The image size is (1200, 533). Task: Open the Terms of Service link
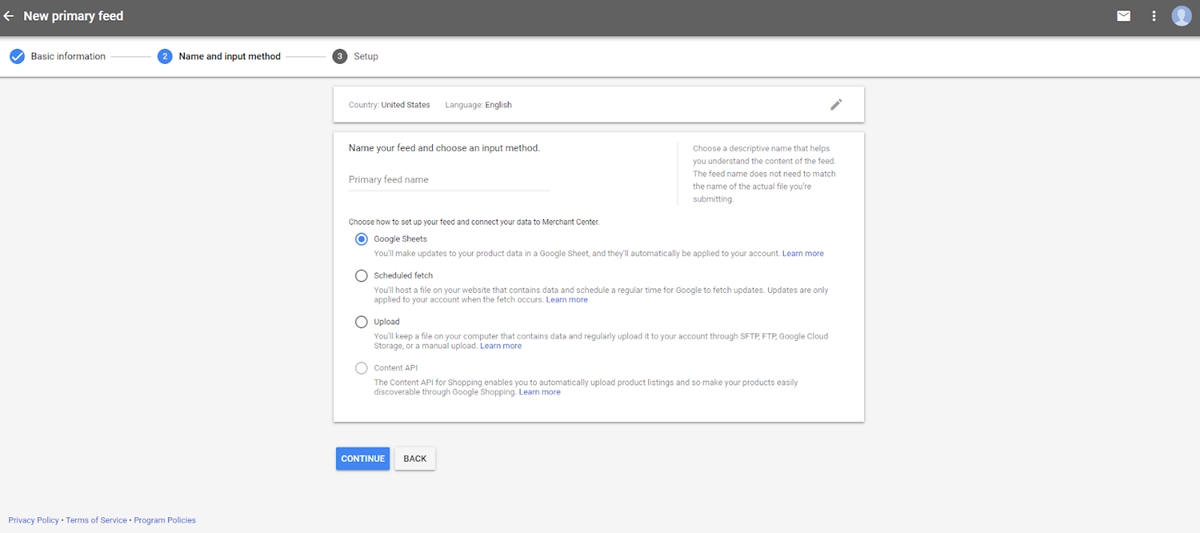click(x=97, y=520)
